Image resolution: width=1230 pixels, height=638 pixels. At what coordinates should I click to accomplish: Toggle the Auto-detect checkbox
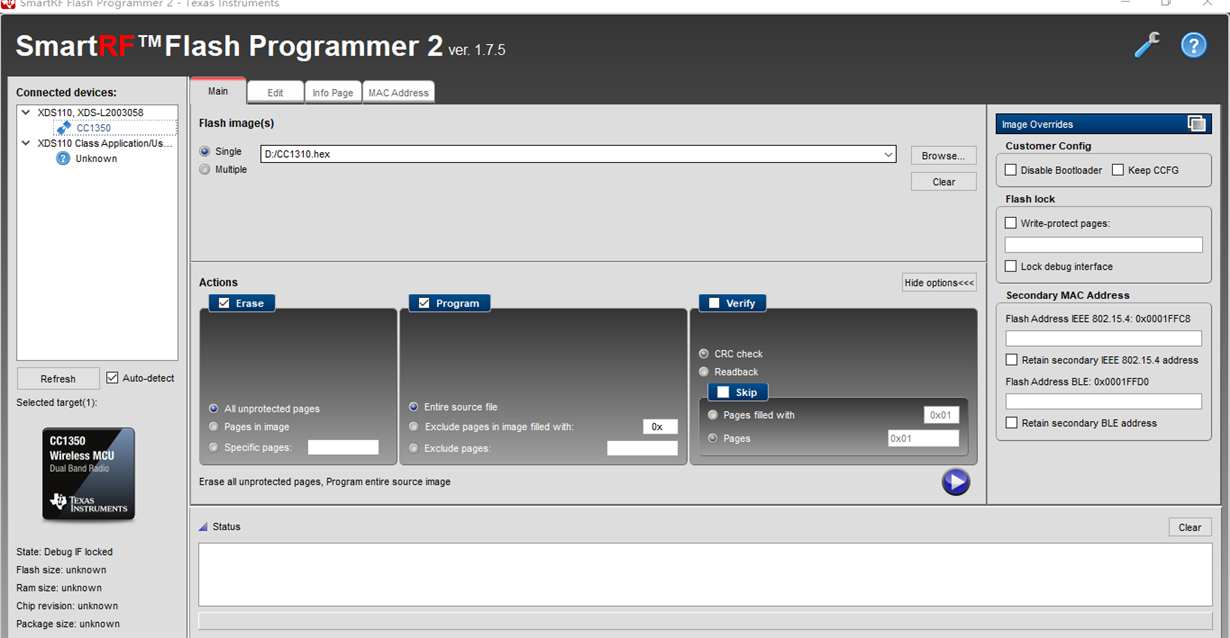click(x=112, y=378)
